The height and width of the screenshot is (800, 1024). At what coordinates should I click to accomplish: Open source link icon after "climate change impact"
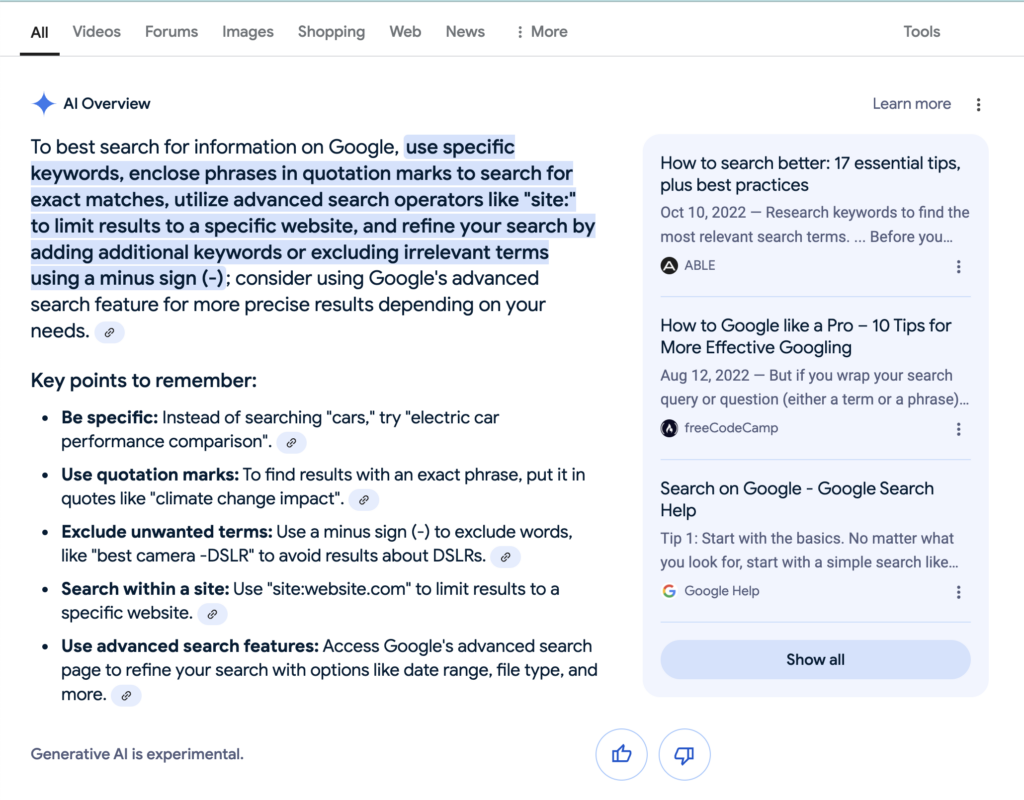(364, 500)
